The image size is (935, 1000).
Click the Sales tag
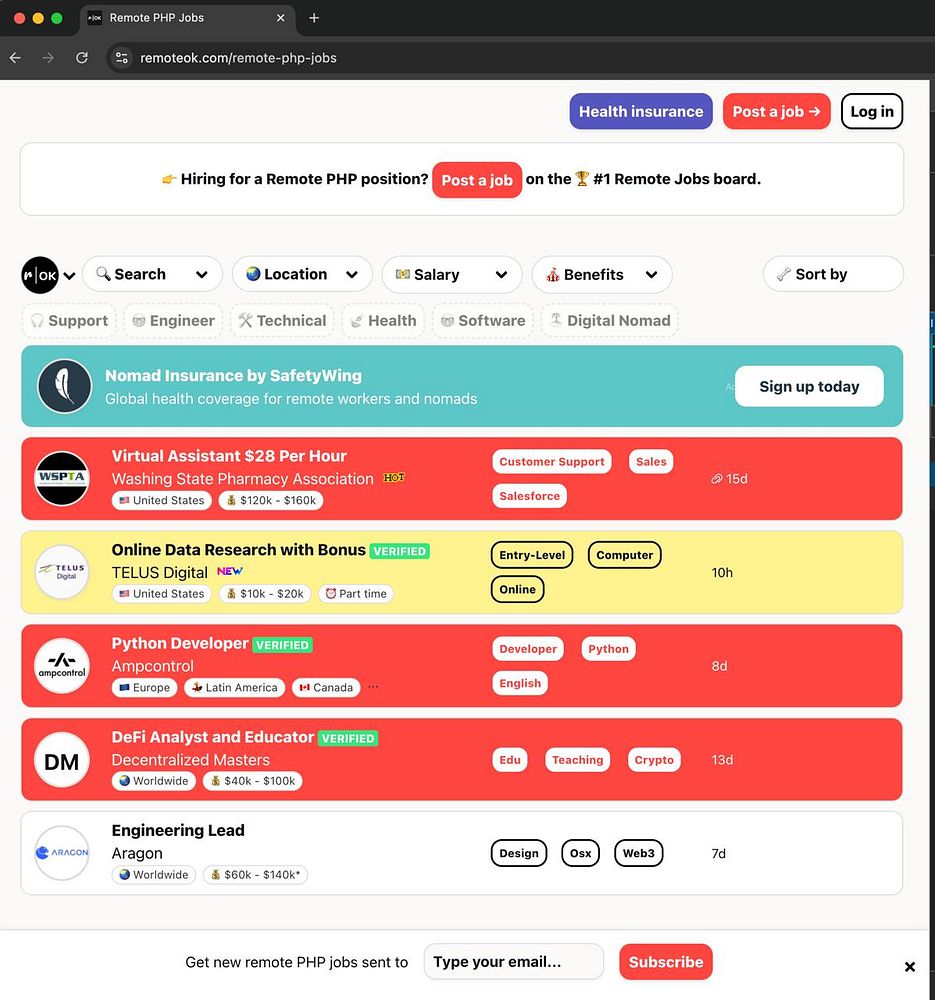click(651, 462)
